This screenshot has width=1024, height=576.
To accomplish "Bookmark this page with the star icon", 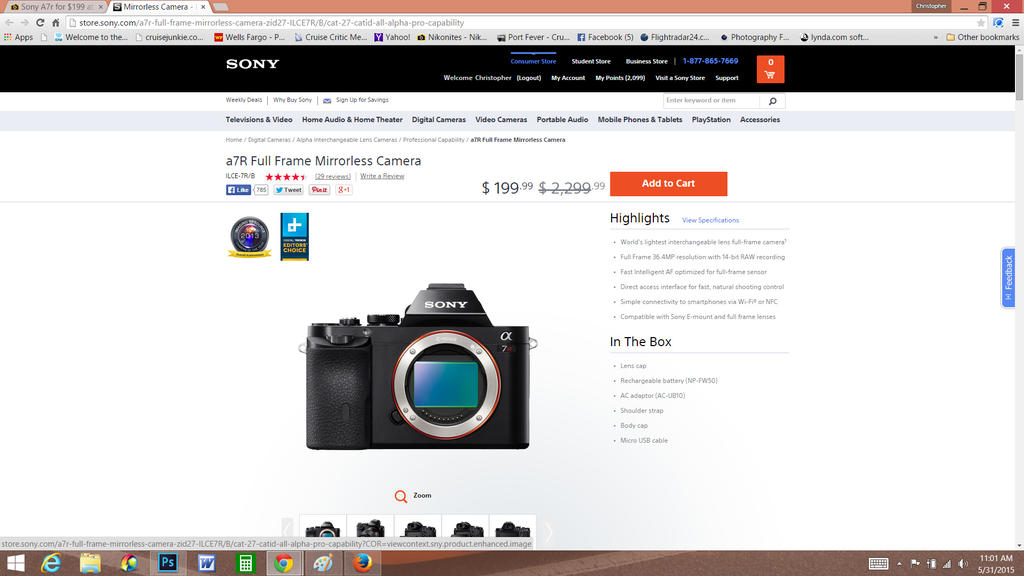I will point(981,22).
